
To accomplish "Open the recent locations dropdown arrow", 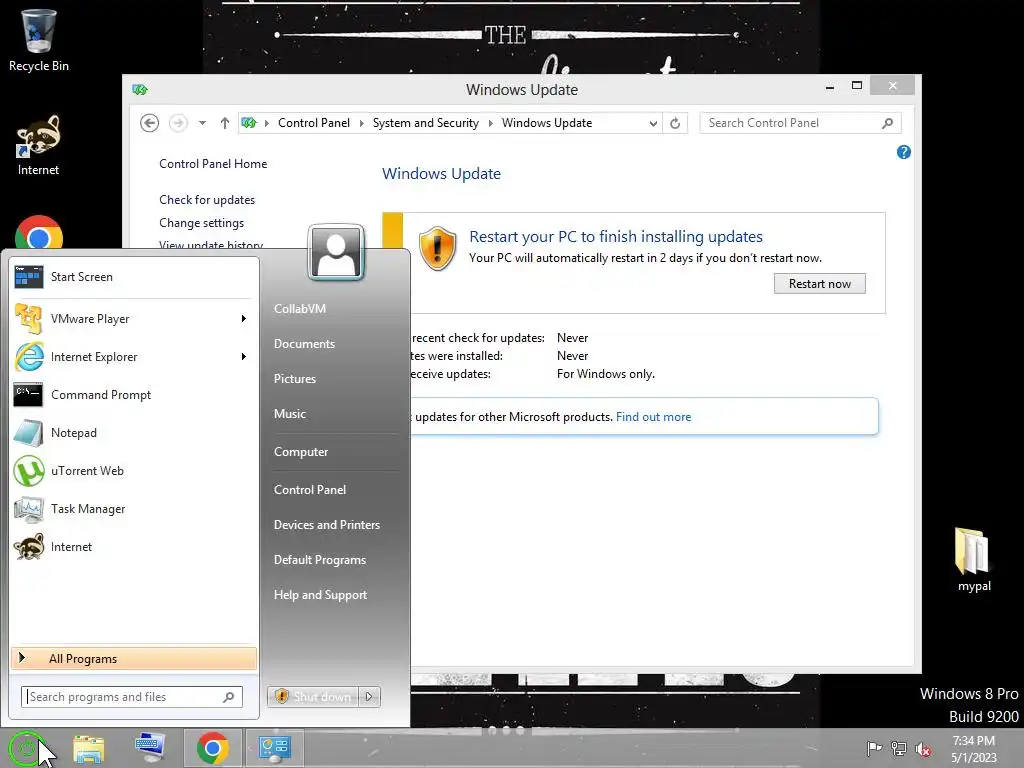I will tap(202, 123).
